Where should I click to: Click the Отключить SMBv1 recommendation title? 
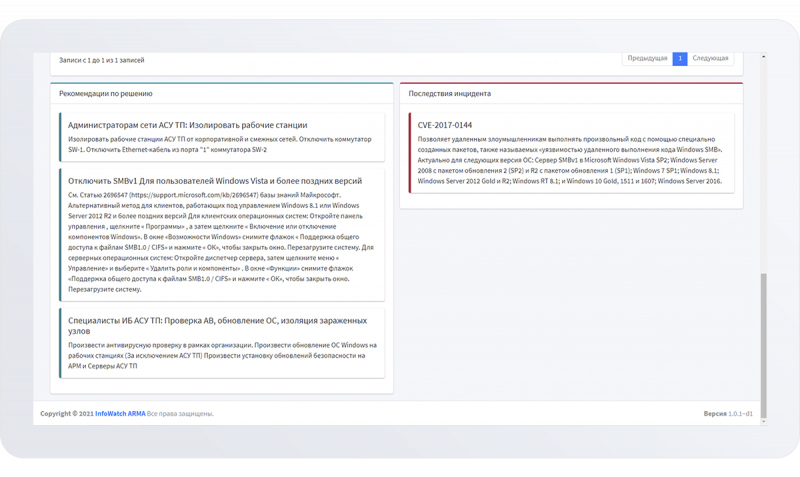[x=215, y=181]
